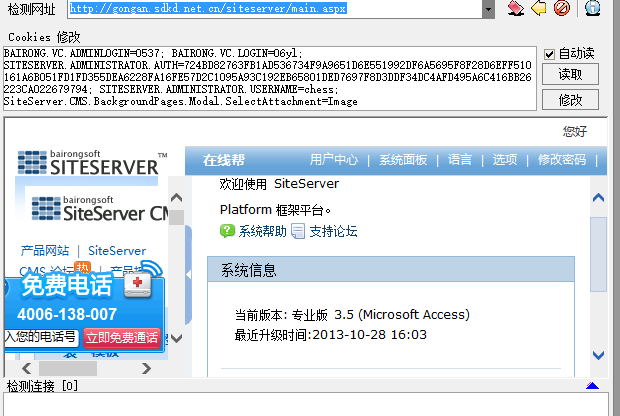This screenshot has height=416, width=620.
Task: Click the yellow back arrow icon
Action: (x=539, y=8)
